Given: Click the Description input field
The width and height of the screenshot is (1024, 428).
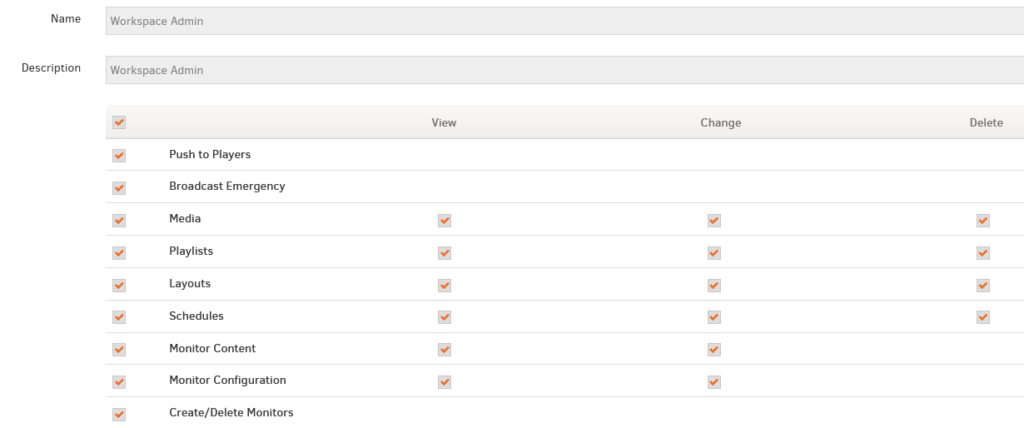Looking at the screenshot, I should [x=565, y=70].
